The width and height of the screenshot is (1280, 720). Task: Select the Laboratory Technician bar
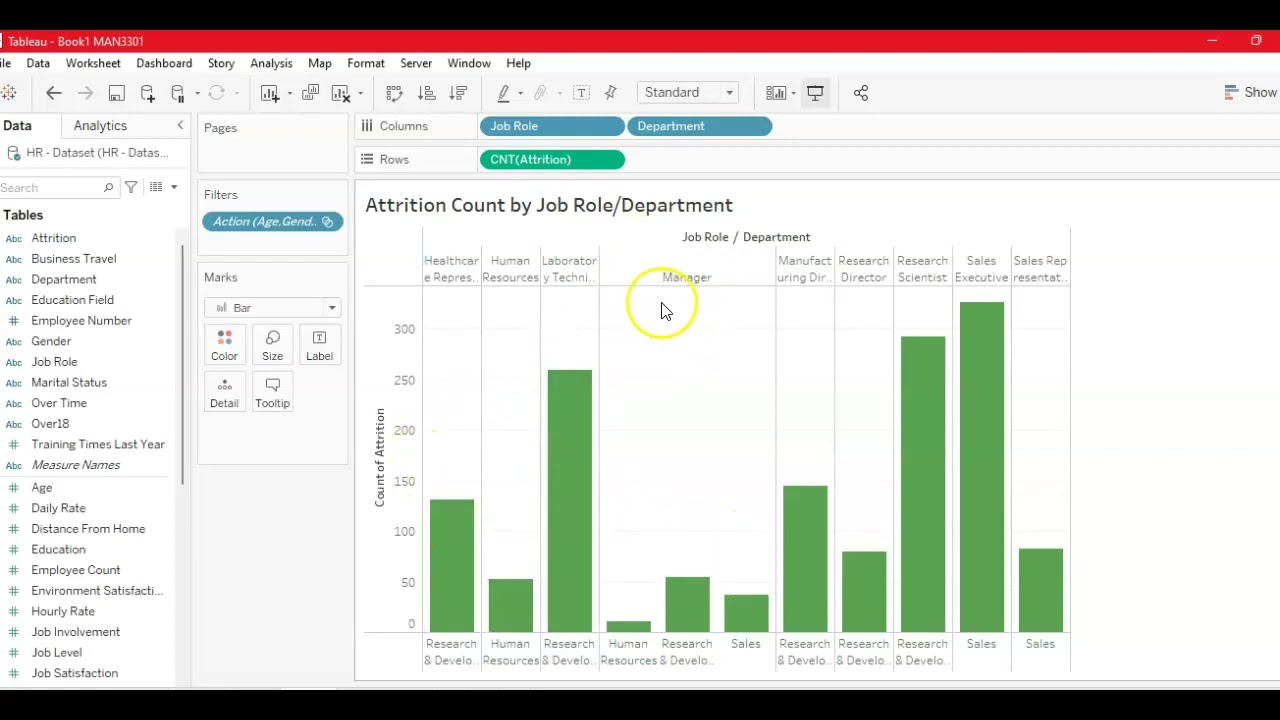coord(569,501)
